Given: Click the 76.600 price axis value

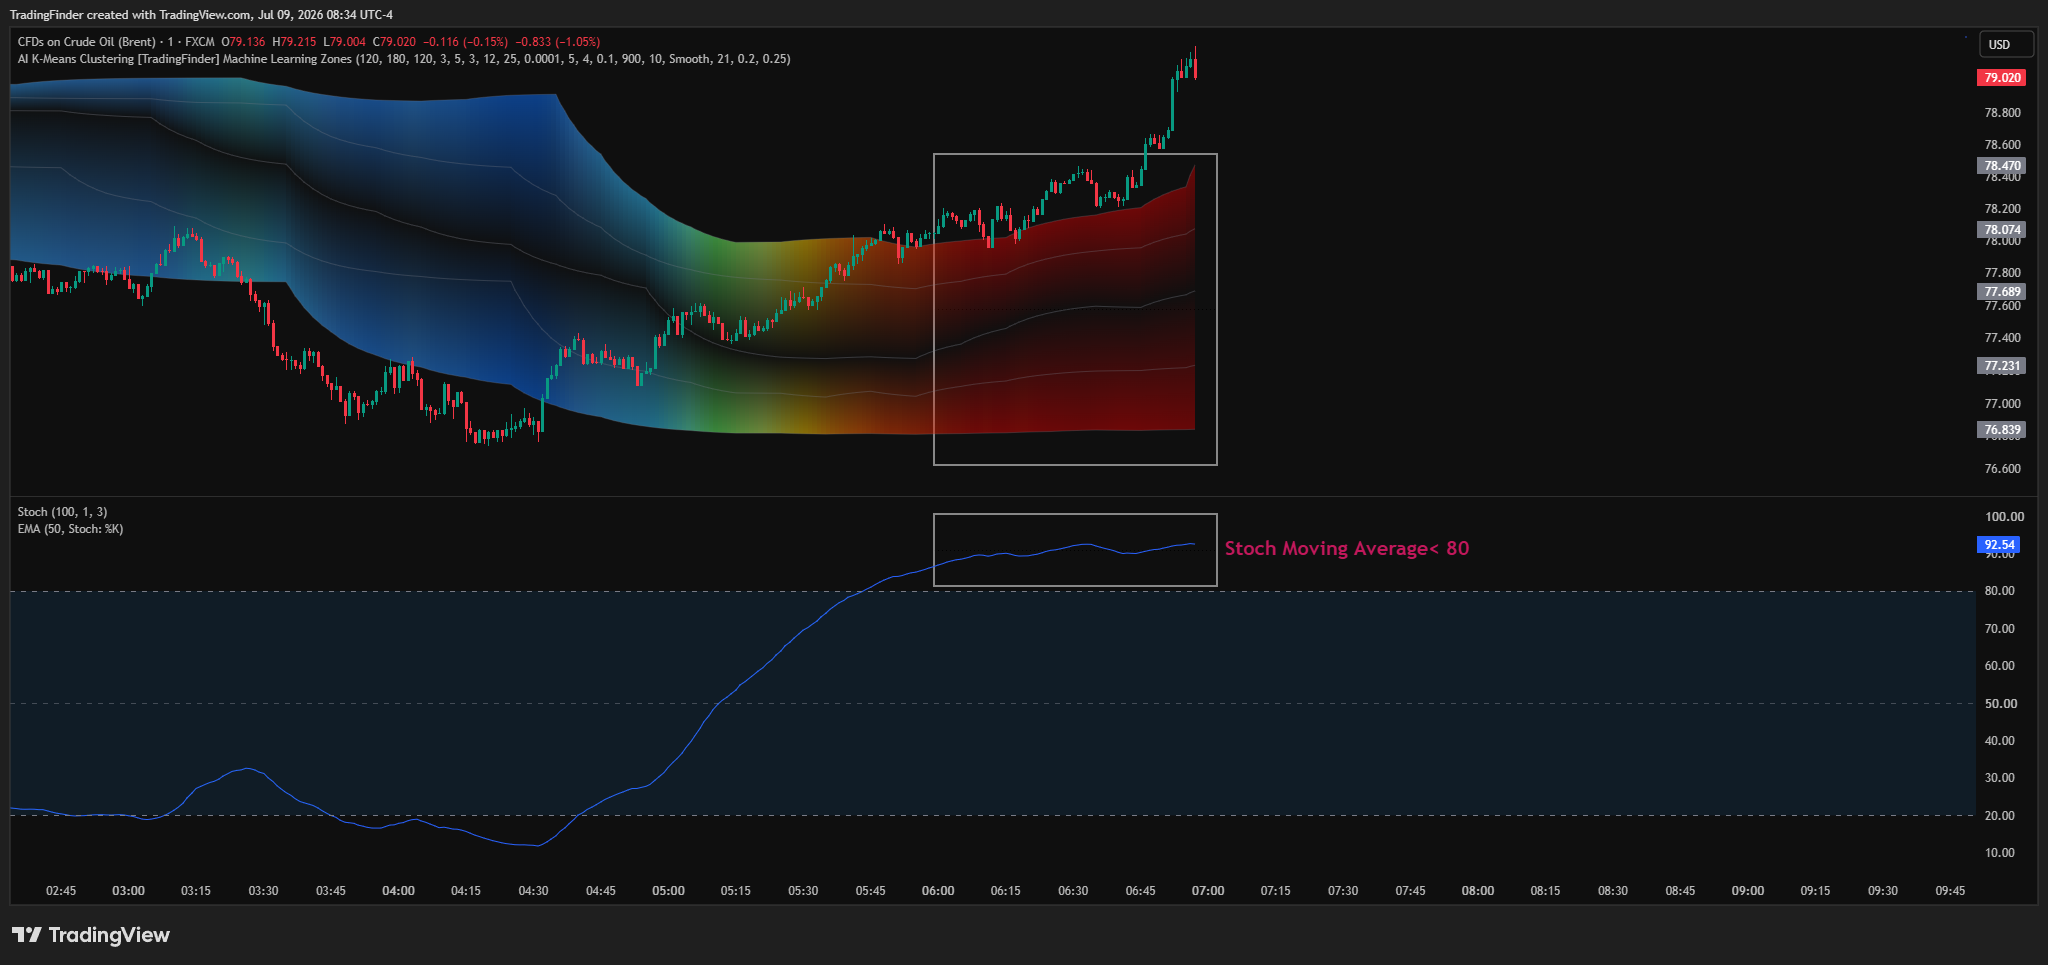Looking at the screenshot, I should [x=2002, y=469].
